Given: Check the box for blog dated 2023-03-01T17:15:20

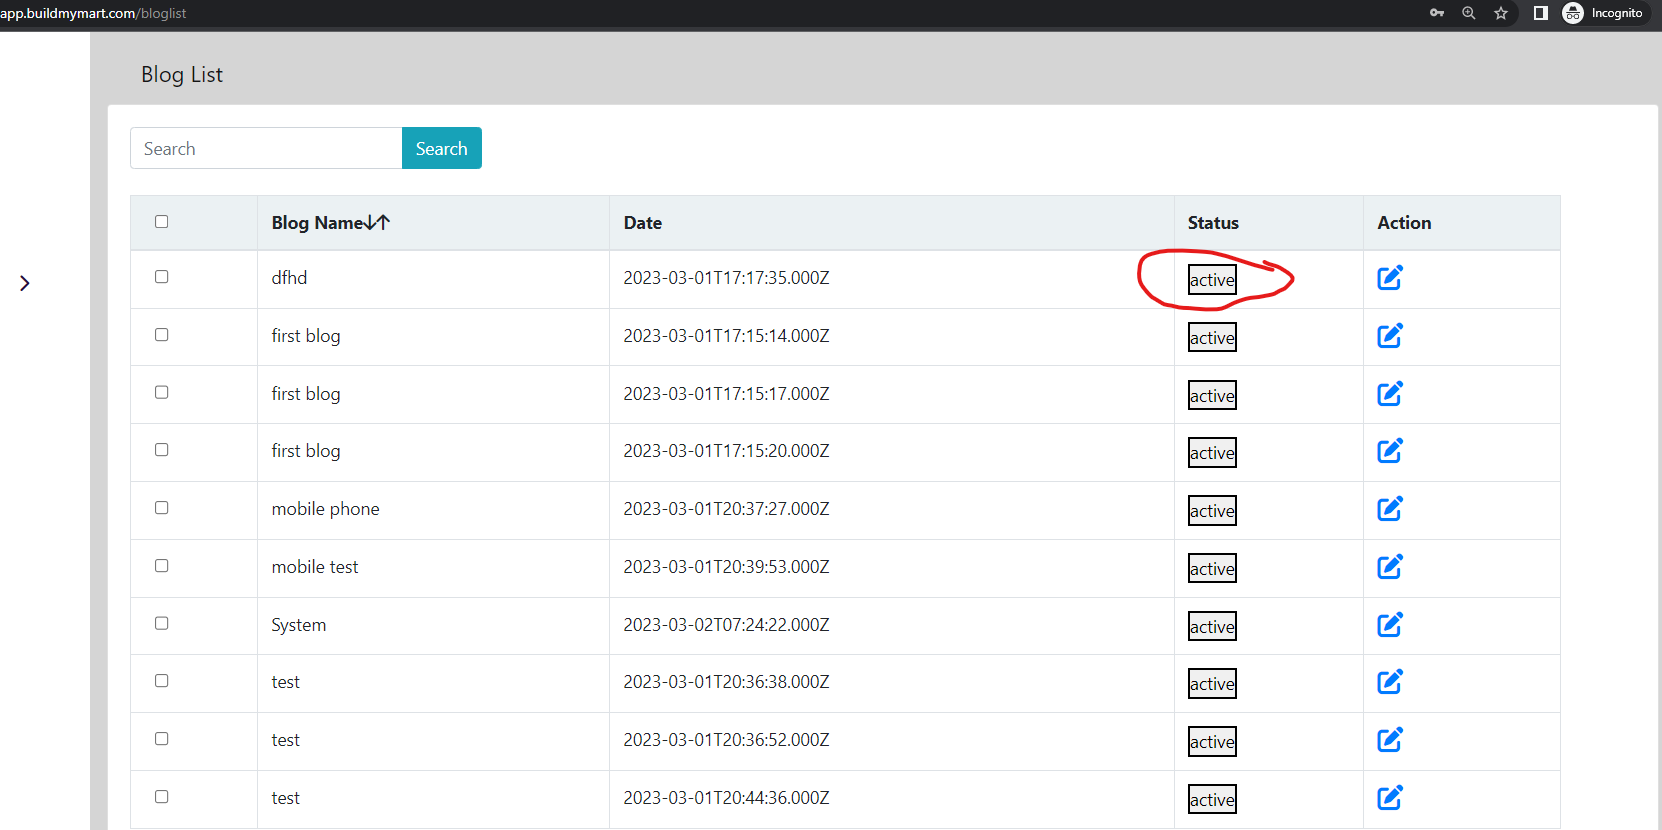Looking at the screenshot, I should (161, 450).
